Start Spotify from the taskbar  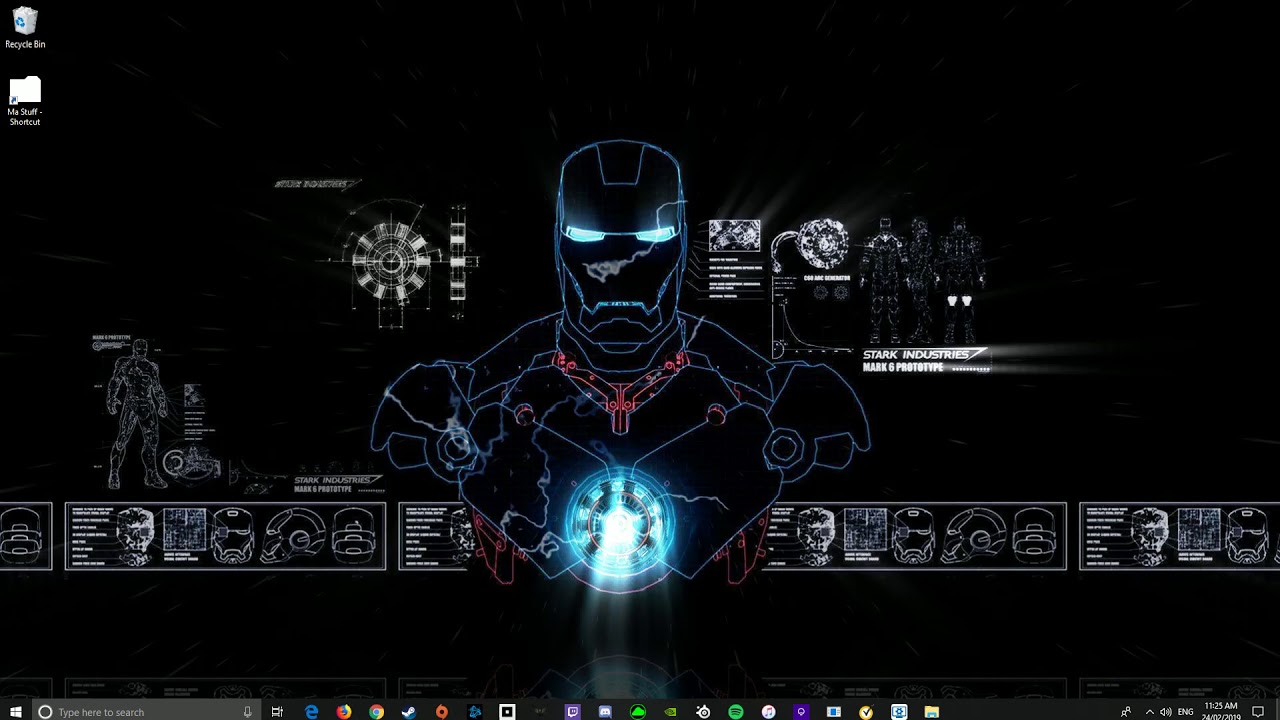coord(736,711)
